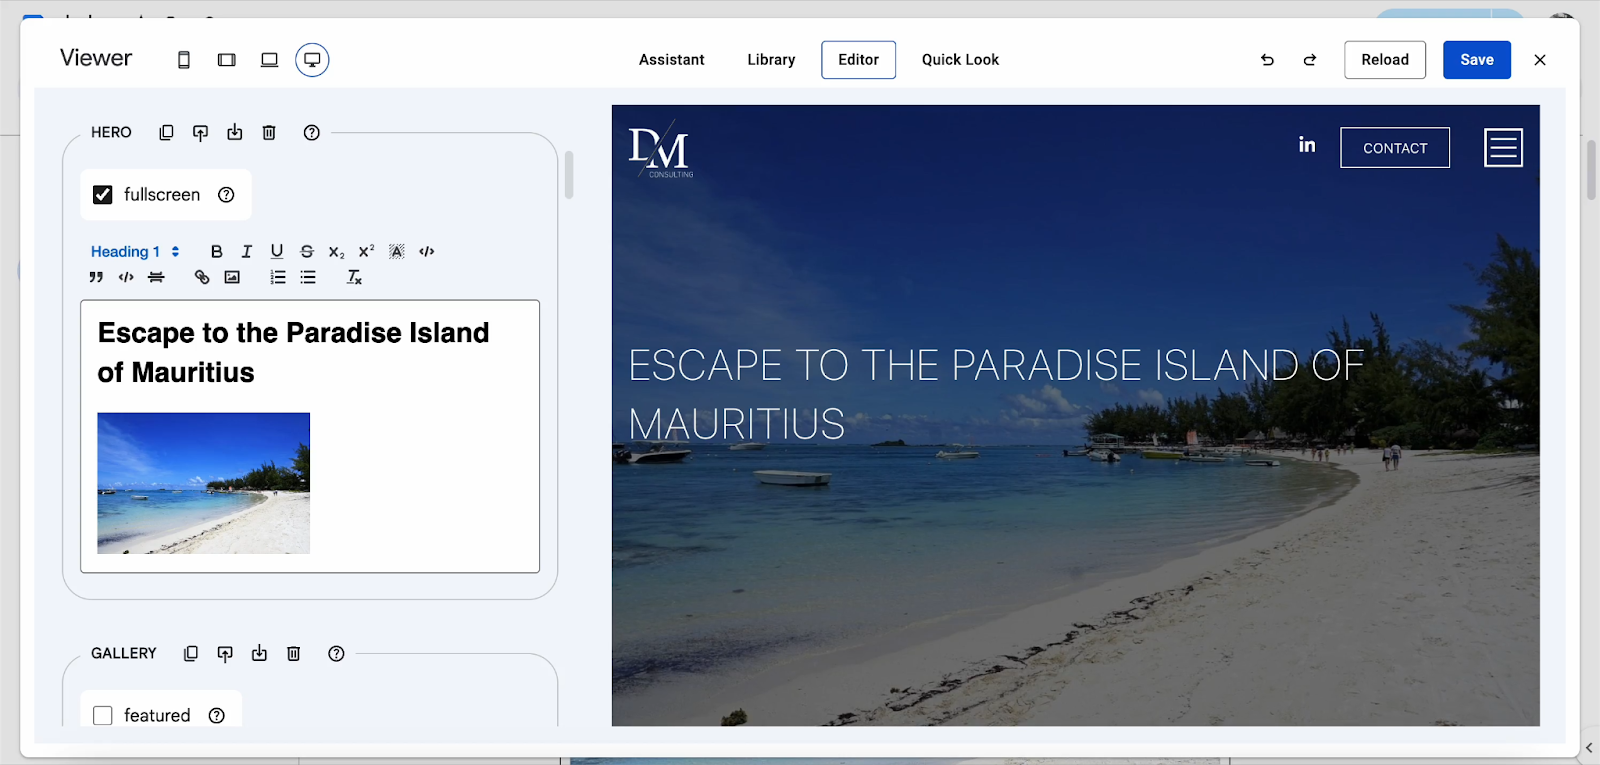The height and width of the screenshot is (765, 1600).
Task: Select the laptop viewport icon
Action: coord(270,60)
